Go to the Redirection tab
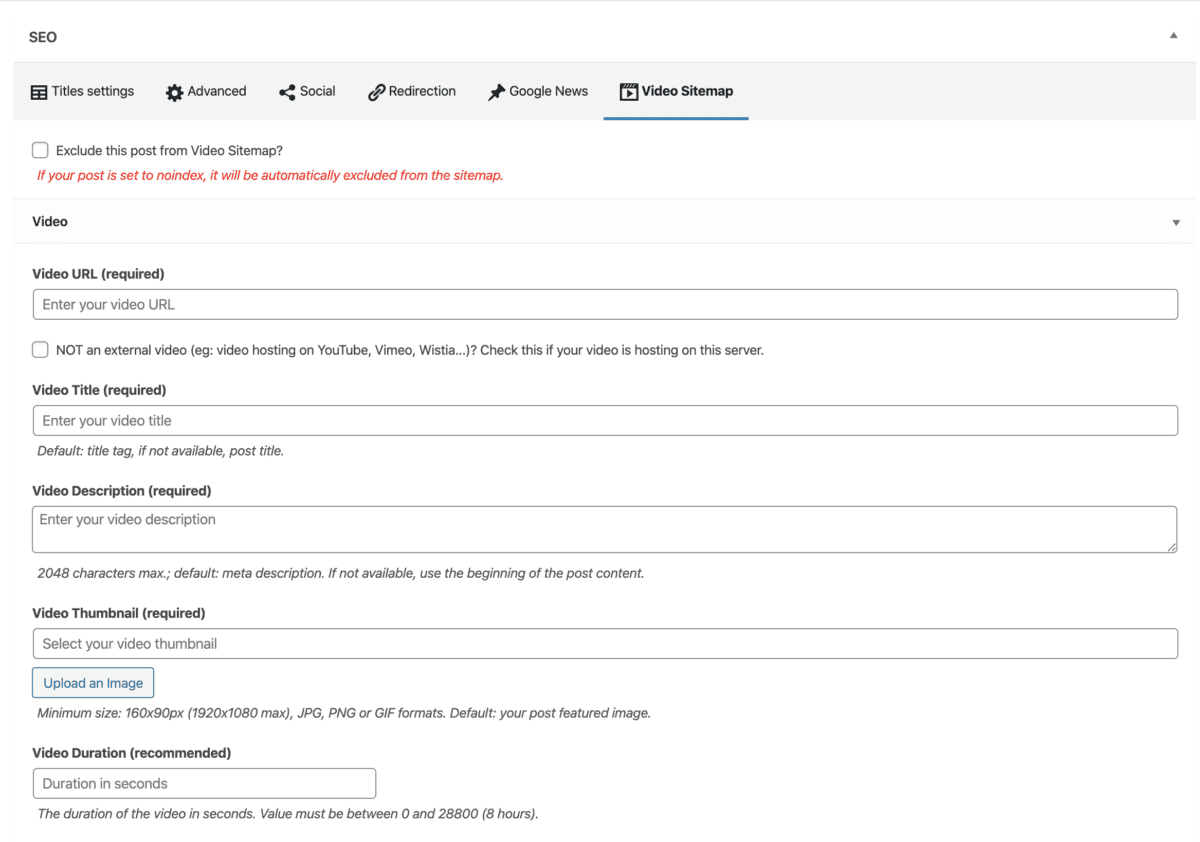The height and width of the screenshot is (842, 1200). [412, 91]
